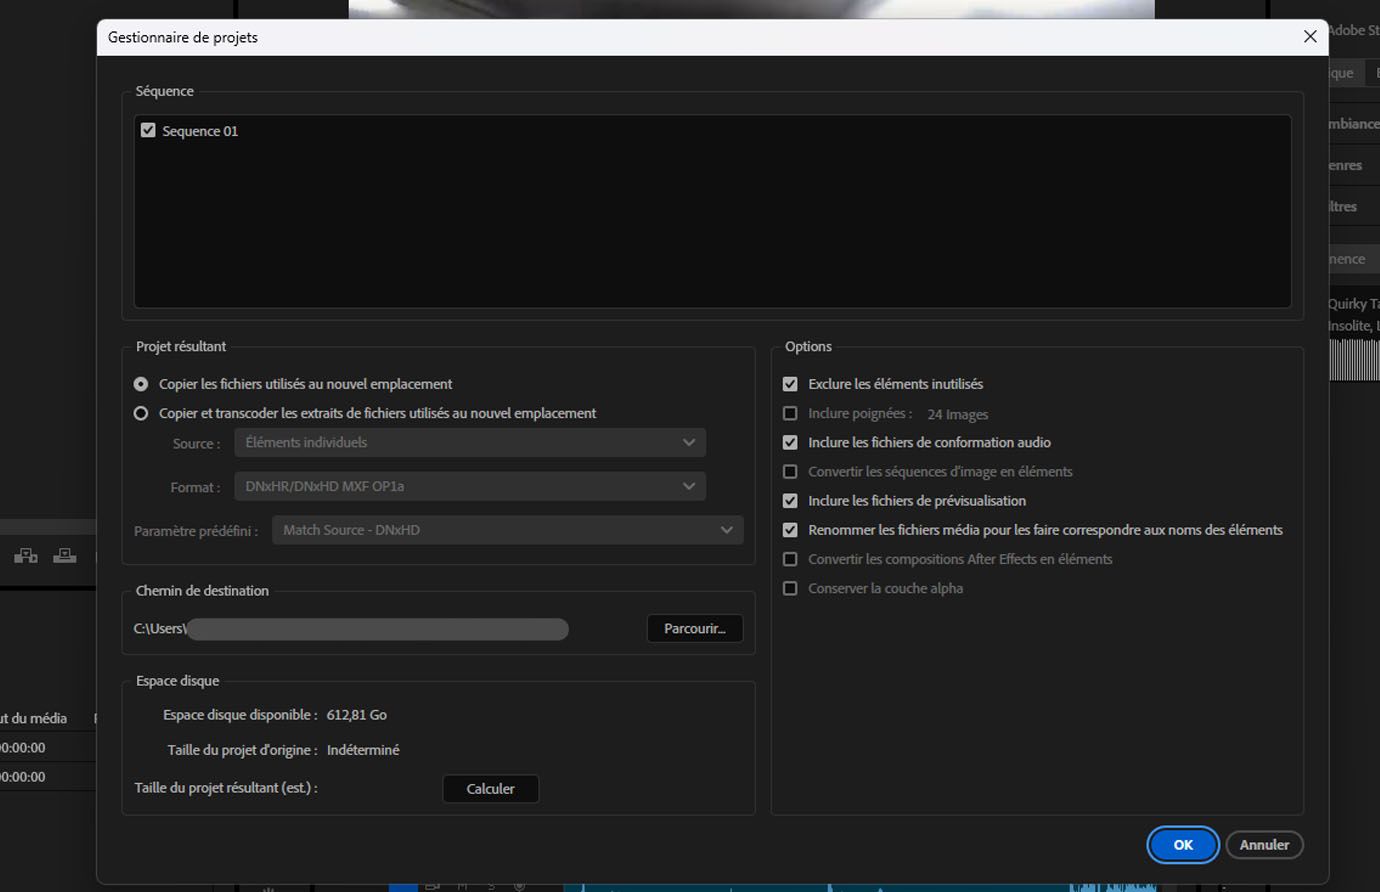Click the audio waveform thumbnail behind the dialog
Viewport: 1380px width, 892px height.
(x=1354, y=360)
